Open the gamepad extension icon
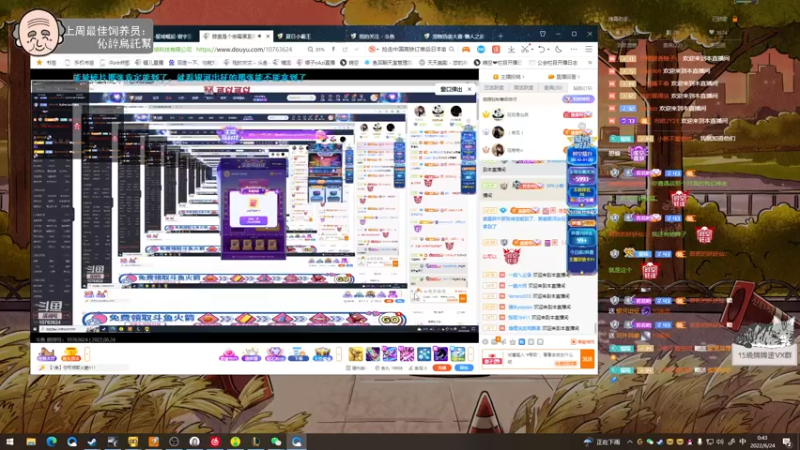 [x=466, y=49]
